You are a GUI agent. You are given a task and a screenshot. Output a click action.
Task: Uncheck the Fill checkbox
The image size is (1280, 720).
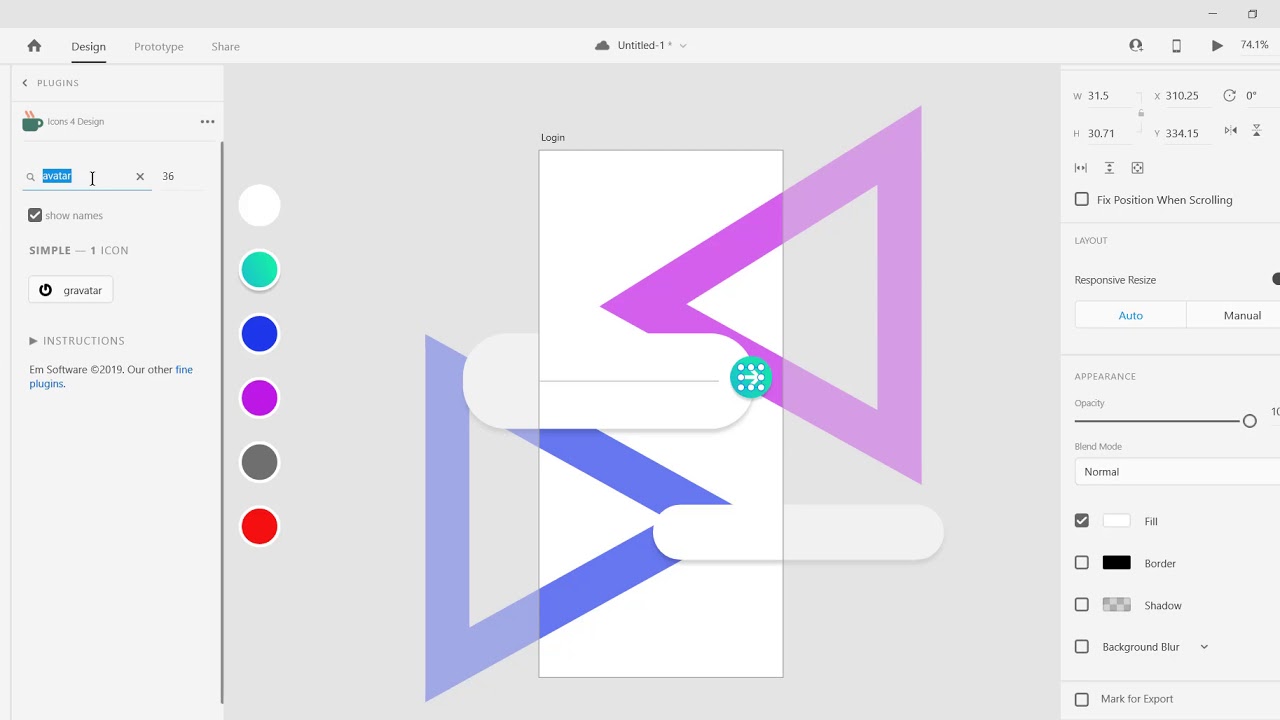point(1082,521)
